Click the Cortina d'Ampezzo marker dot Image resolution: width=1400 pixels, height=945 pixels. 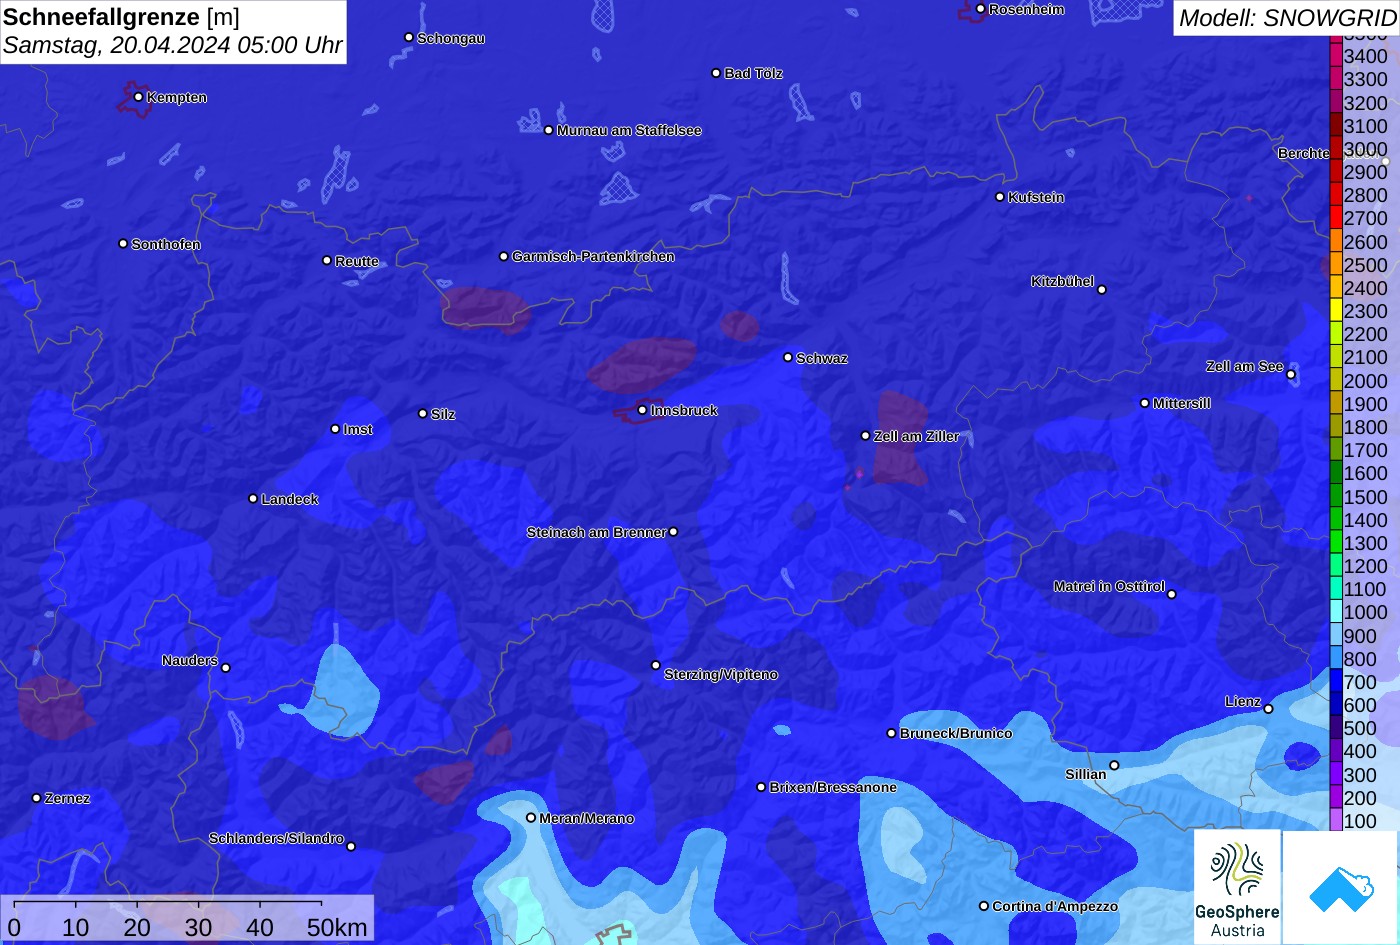[x=983, y=906]
